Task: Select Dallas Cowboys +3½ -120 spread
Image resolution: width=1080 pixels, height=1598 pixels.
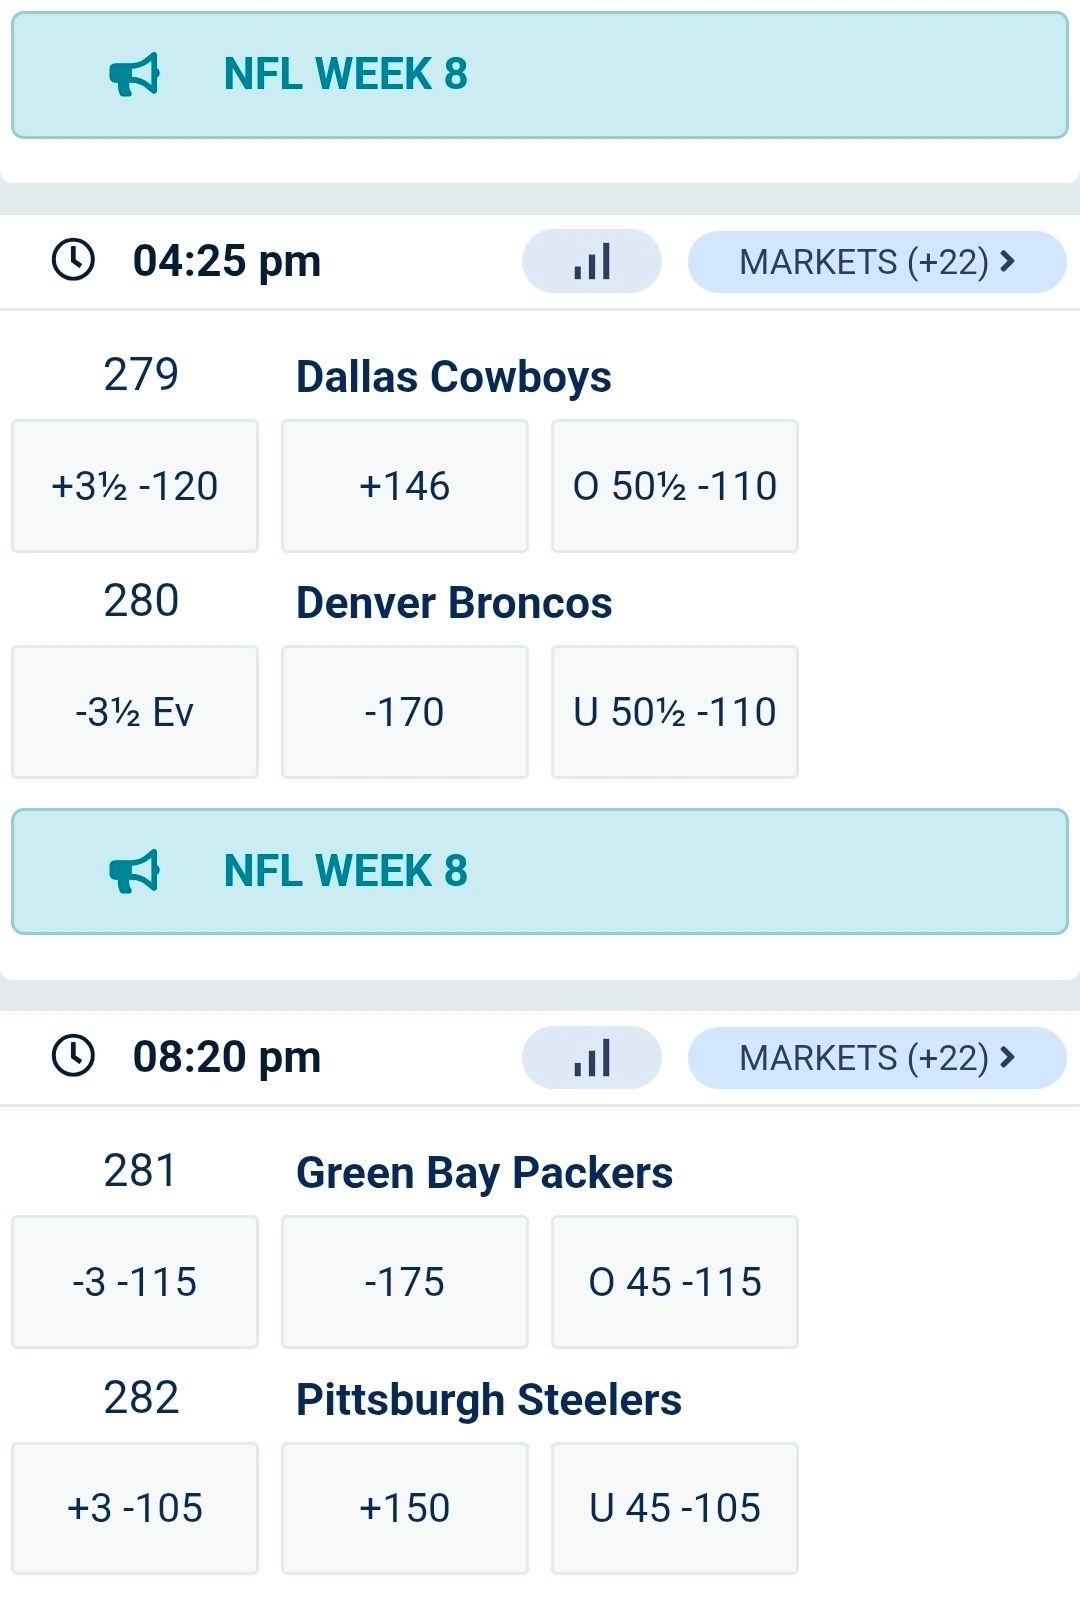Action: click(x=135, y=486)
